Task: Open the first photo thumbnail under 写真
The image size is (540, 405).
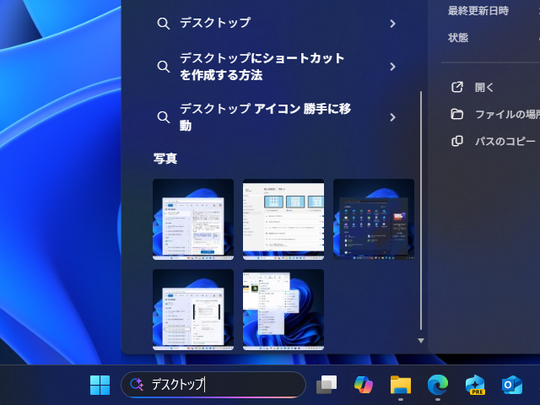Action: (193, 219)
